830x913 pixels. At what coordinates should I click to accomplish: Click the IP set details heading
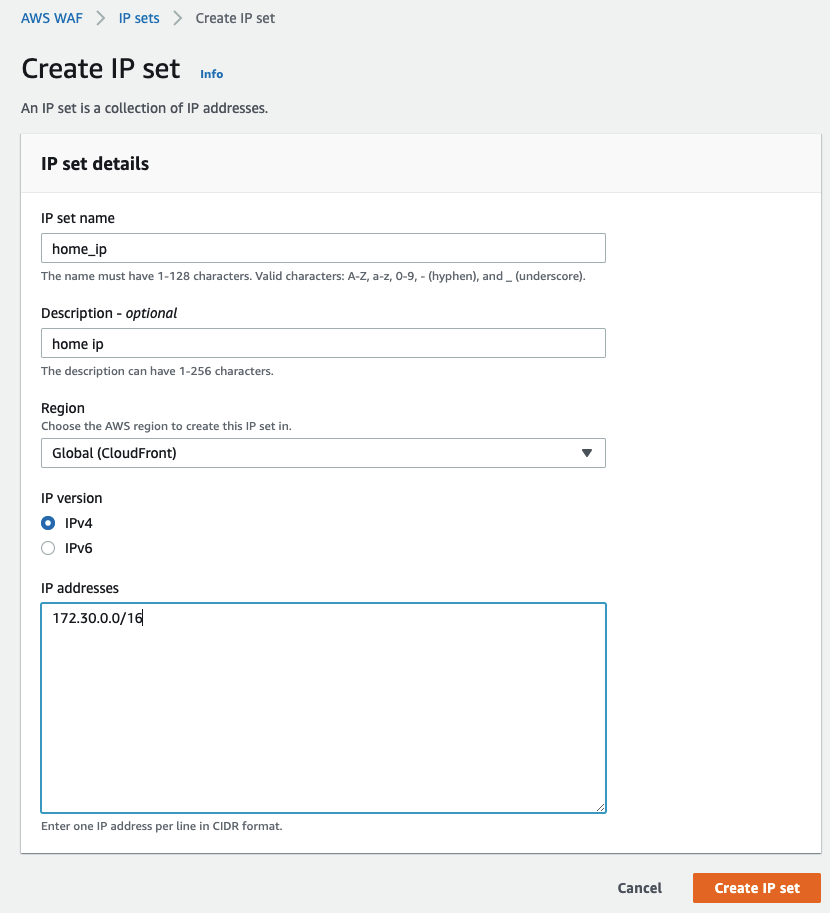(x=95, y=164)
